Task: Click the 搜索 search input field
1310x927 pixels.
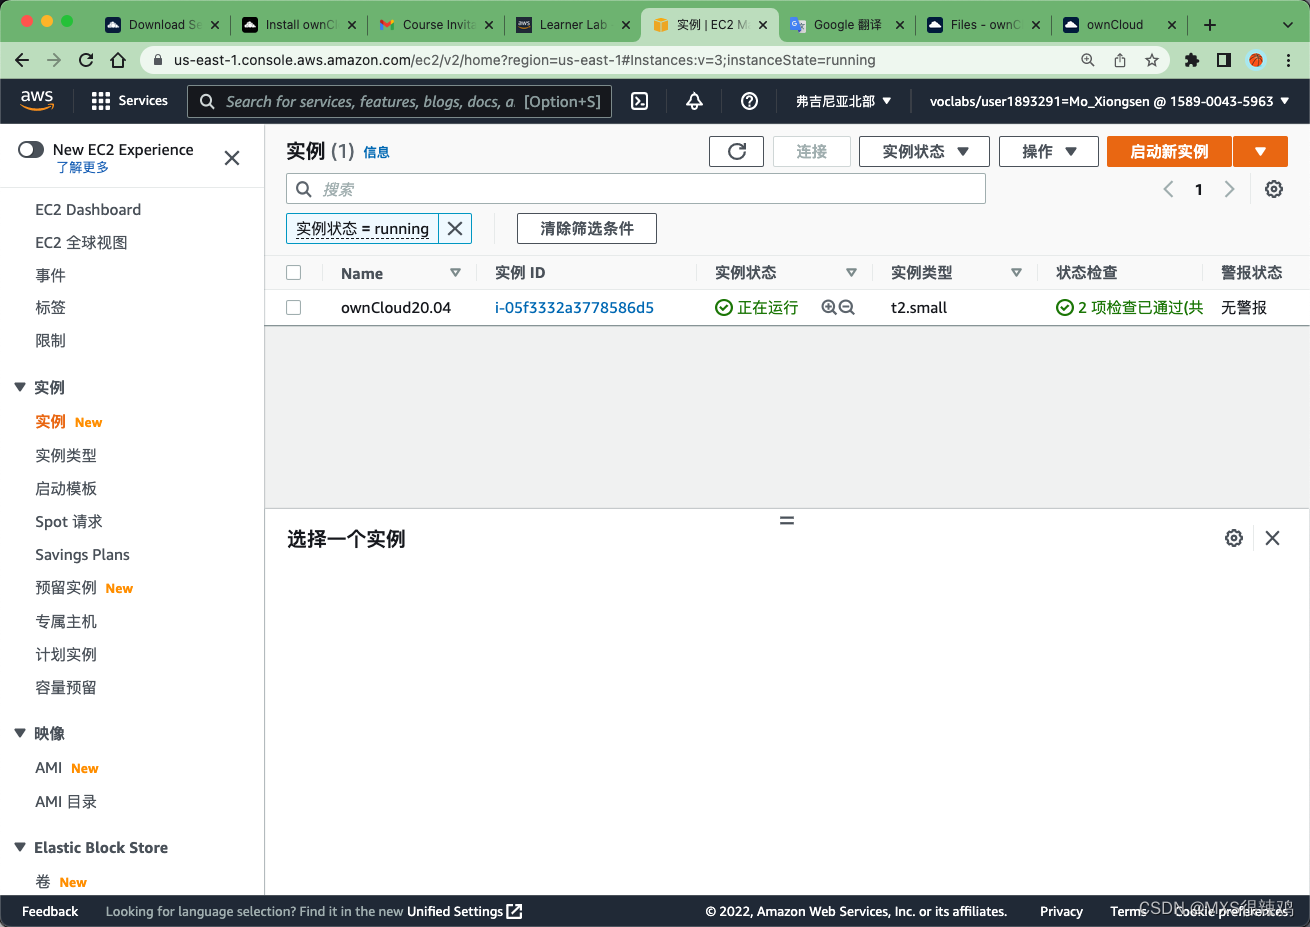Action: [637, 188]
